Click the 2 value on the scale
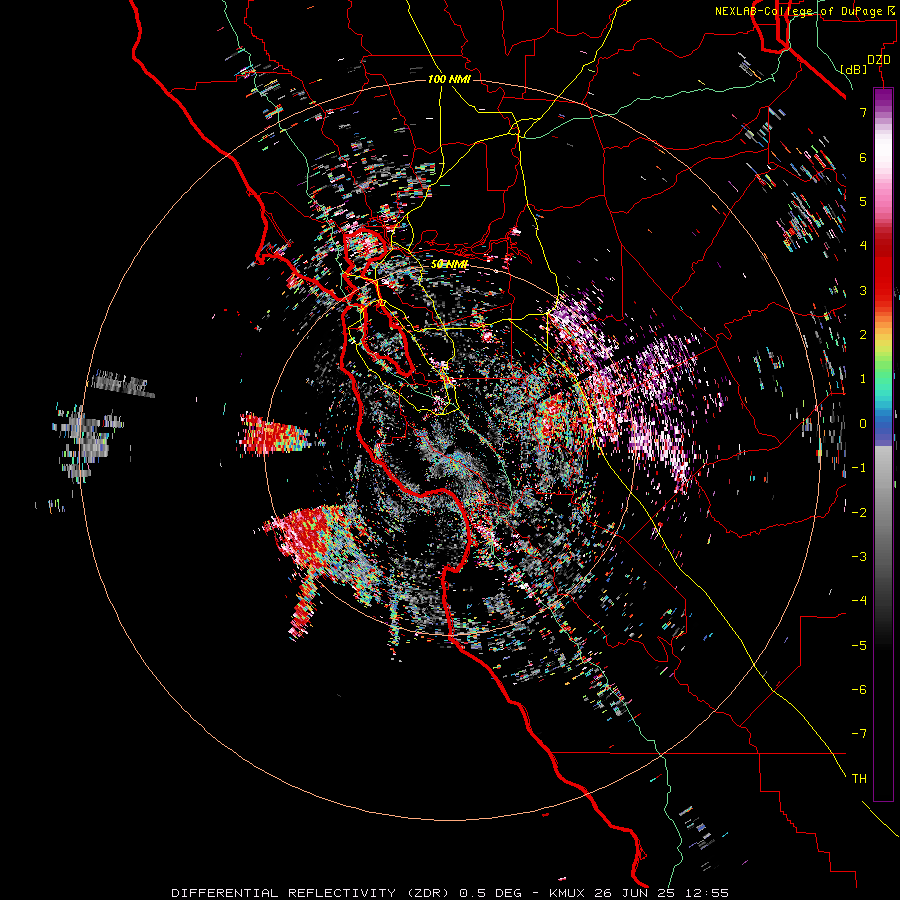Viewport: 900px width, 900px height. (863, 335)
